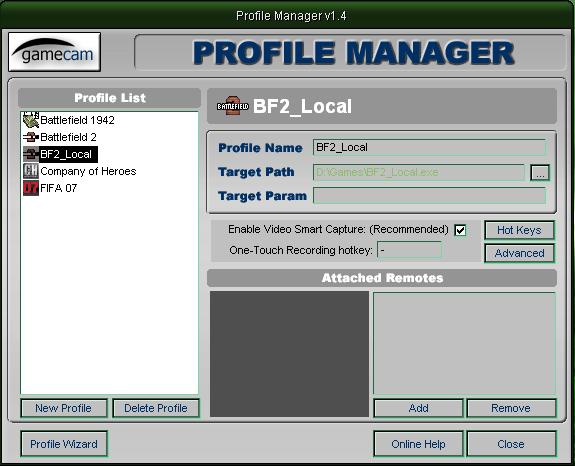Image resolution: width=575 pixels, height=466 pixels.
Task: Click the One-Touch Recording hotkey field
Action: tap(409, 250)
